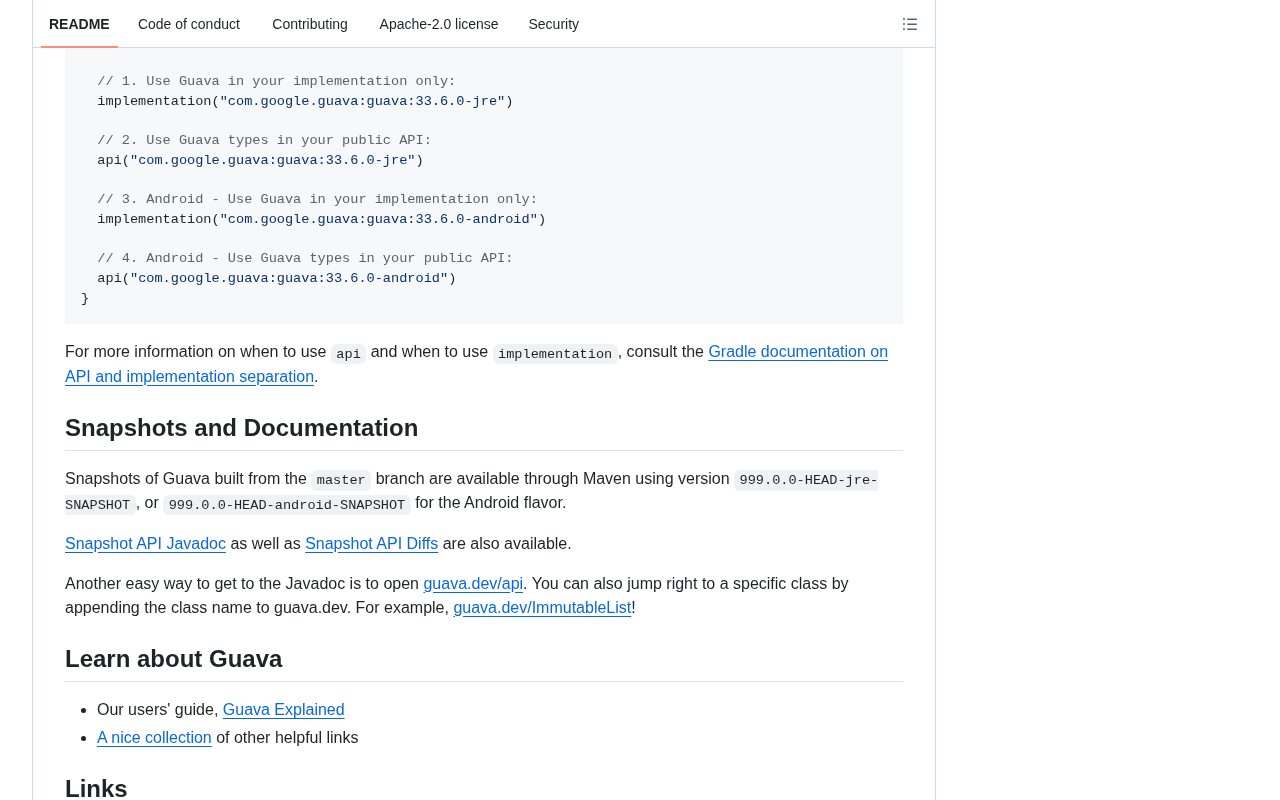This screenshot has height=800, width=1280.
Task: Open the Contributing tab
Action: click(310, 24)
